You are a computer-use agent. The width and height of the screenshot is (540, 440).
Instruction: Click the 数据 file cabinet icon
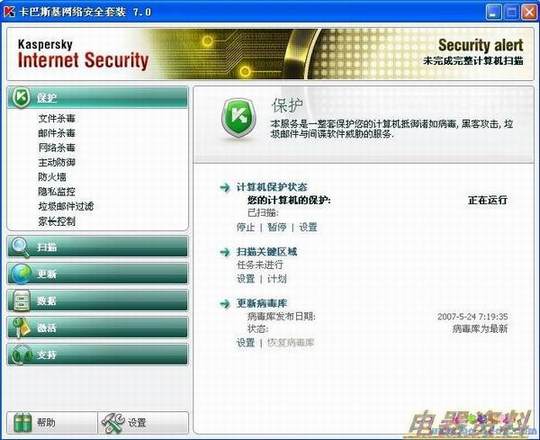coord(21,301)
